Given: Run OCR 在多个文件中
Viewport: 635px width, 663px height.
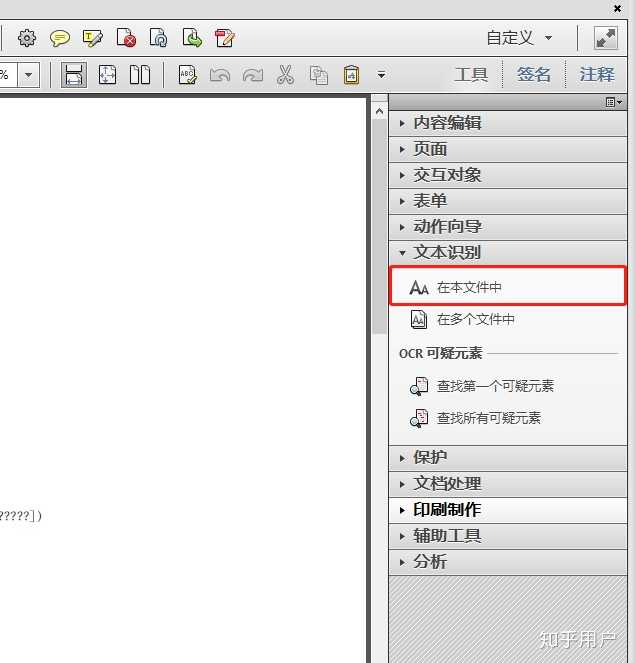Looking at the screenshot, I should click(463, 320).
